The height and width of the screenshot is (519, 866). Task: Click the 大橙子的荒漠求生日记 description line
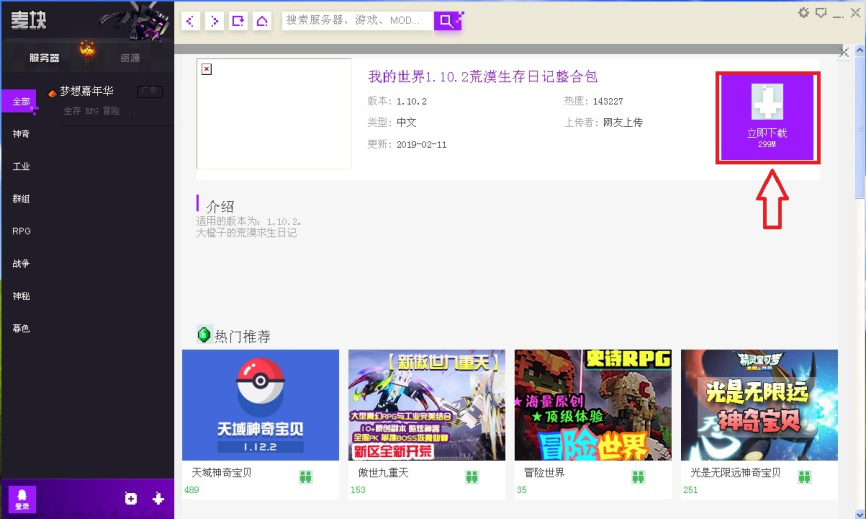pyautogui.click(x=246, y=232)
